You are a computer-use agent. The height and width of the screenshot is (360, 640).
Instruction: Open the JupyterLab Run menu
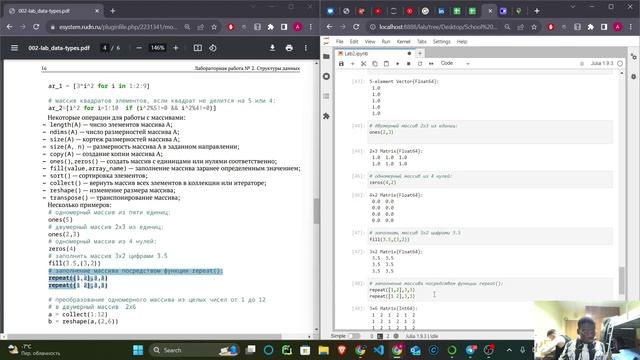386,42
